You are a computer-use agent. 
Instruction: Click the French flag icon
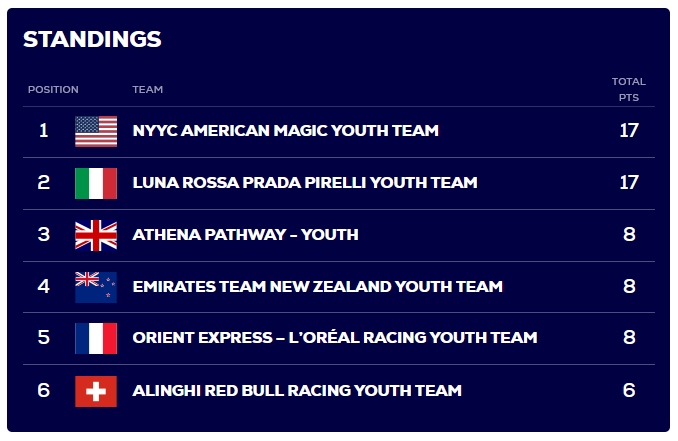pos(96,338)
